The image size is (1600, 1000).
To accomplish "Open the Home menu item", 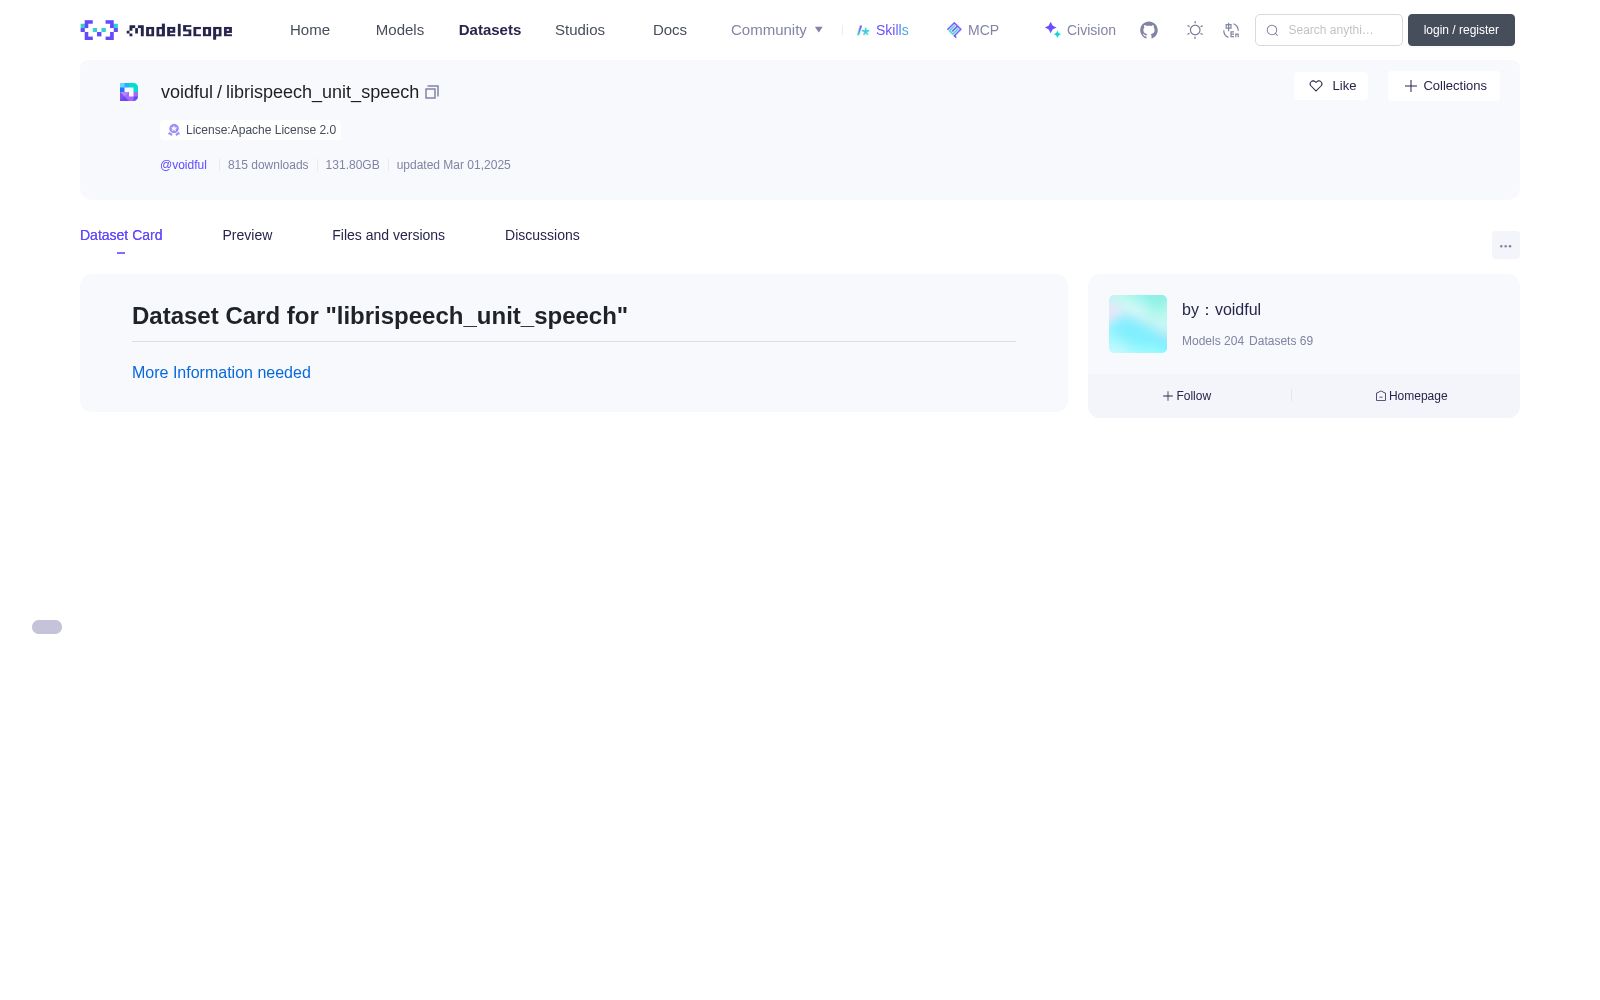I will (x=310, y=30).
